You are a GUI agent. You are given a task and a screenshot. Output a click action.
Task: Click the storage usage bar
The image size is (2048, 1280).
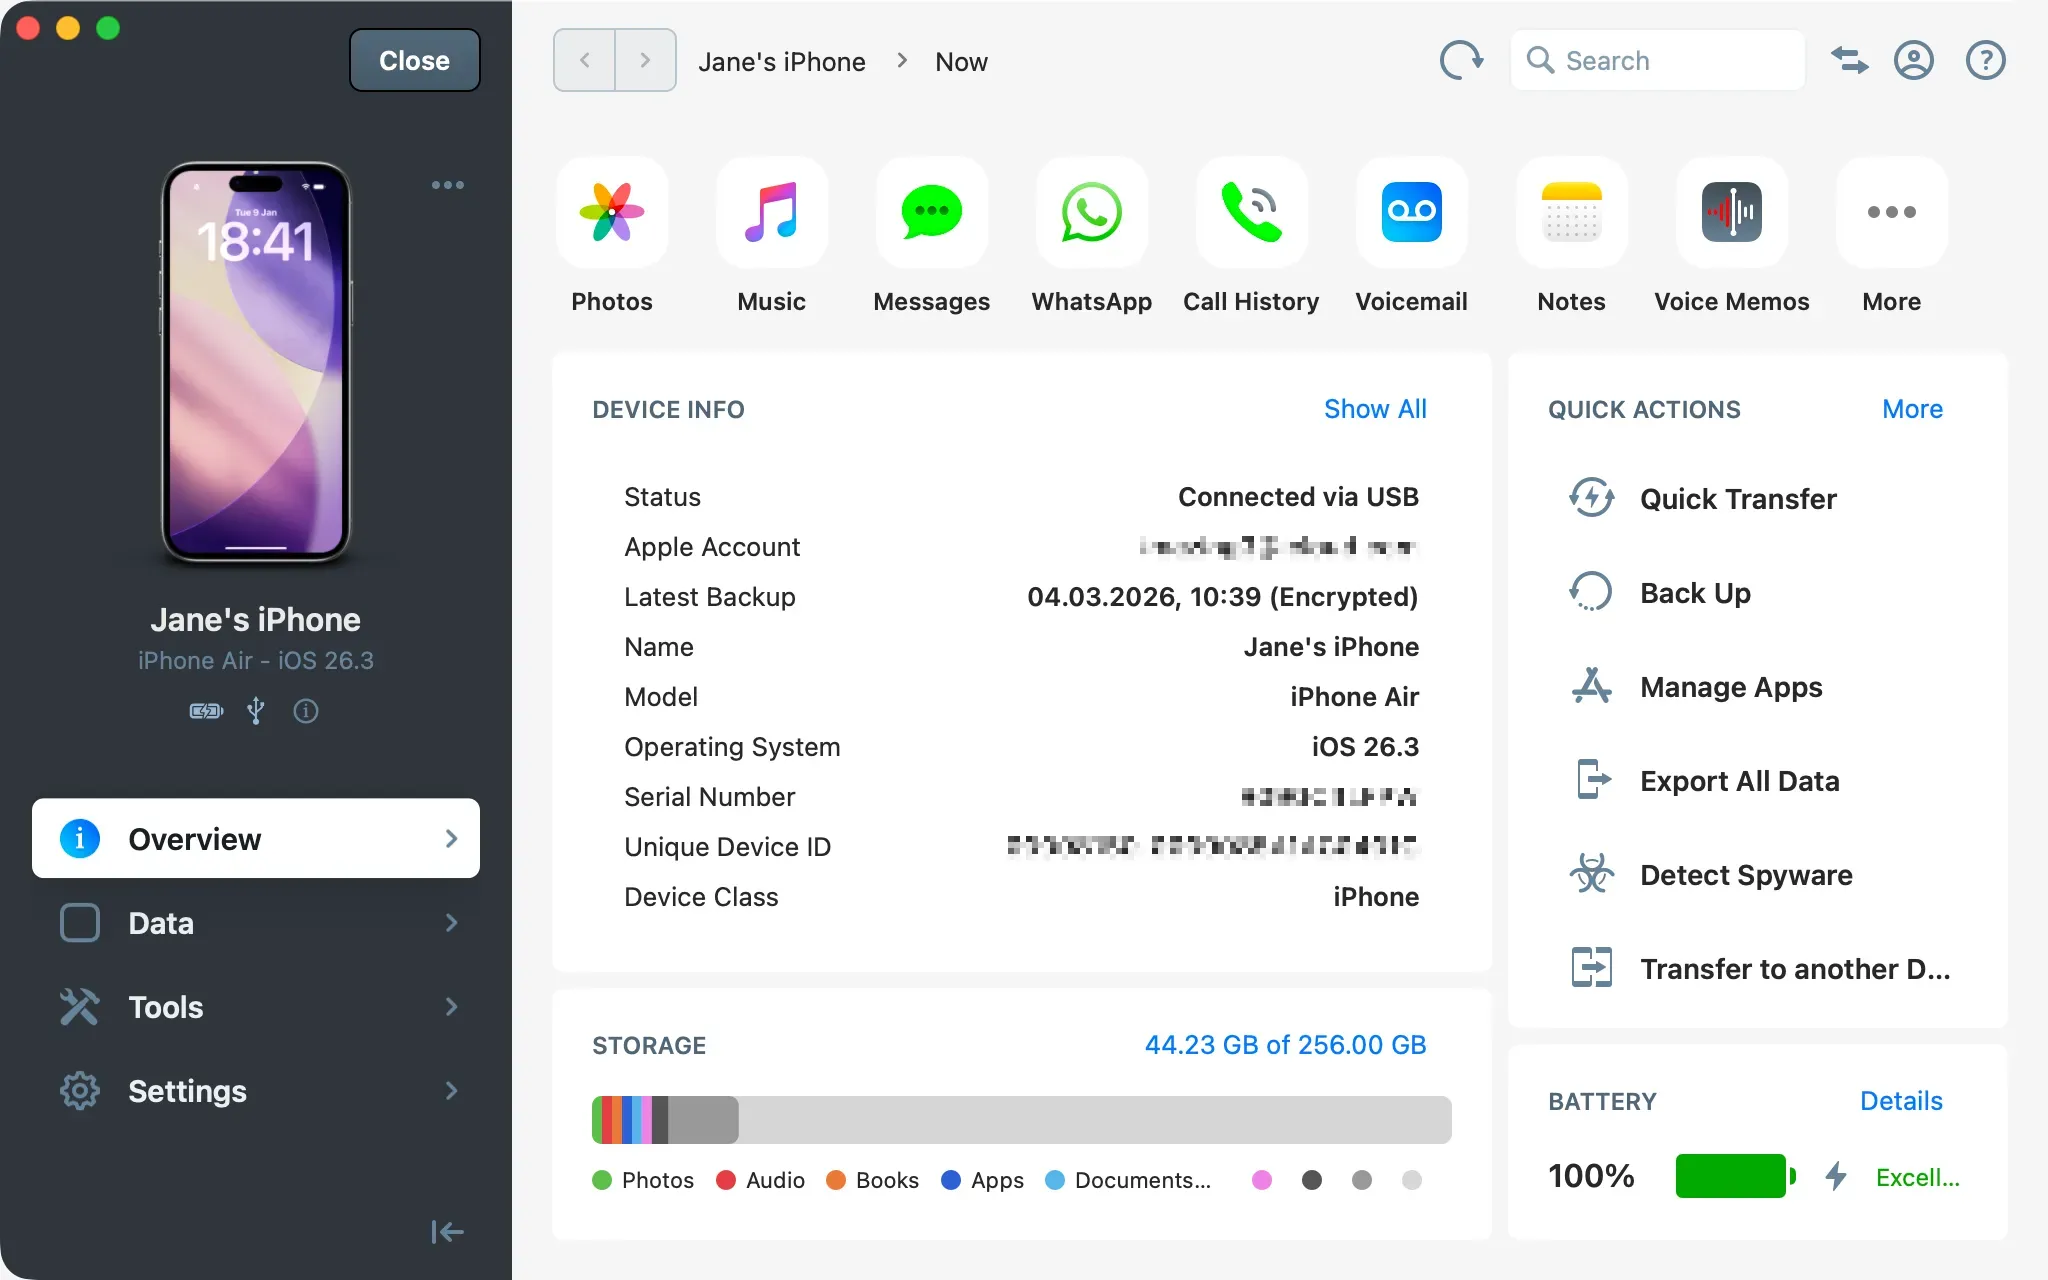1020,1119
